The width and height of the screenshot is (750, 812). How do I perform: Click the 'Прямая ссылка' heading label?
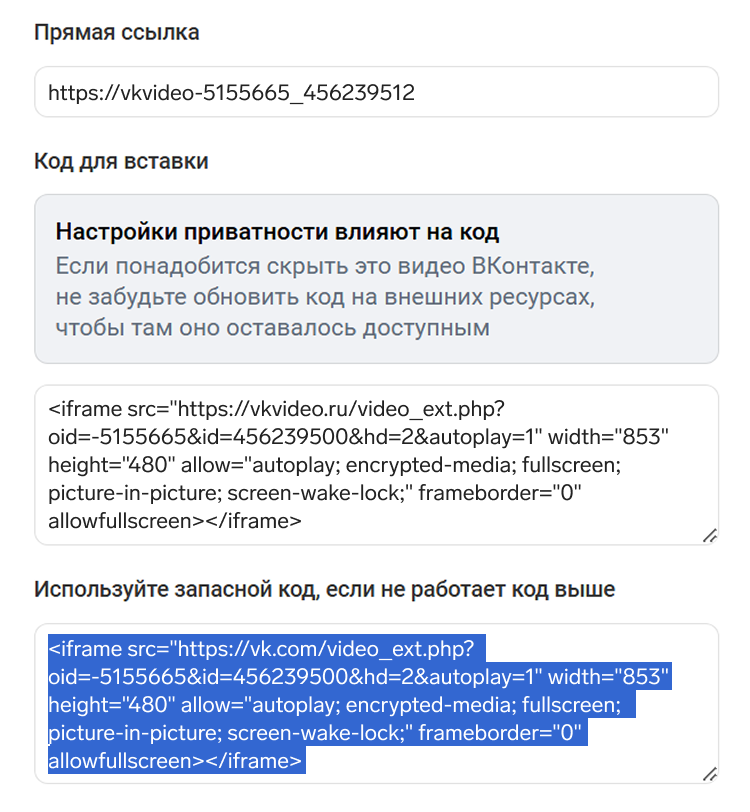(117, 32)
